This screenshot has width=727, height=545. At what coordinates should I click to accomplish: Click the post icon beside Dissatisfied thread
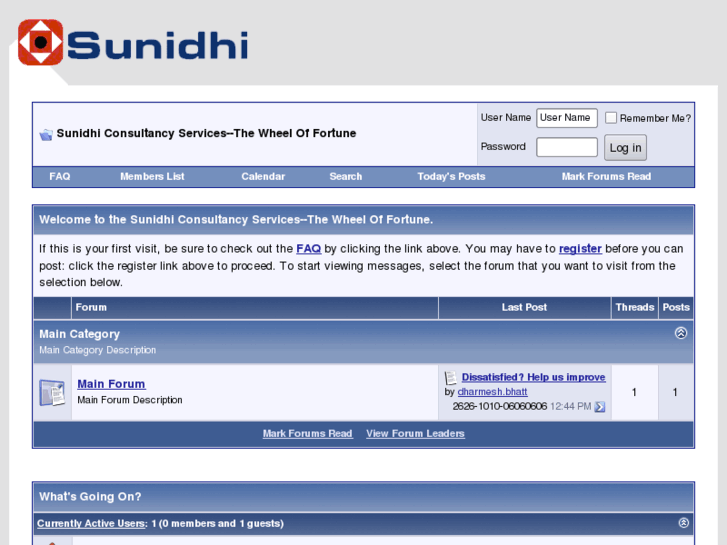[451, 378]
